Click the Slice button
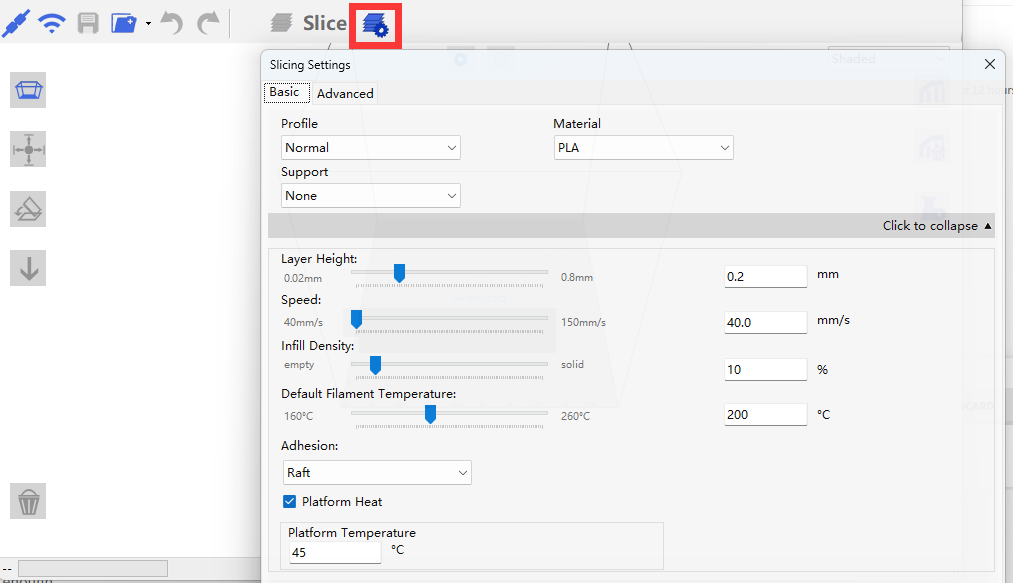 coord(310,23)
